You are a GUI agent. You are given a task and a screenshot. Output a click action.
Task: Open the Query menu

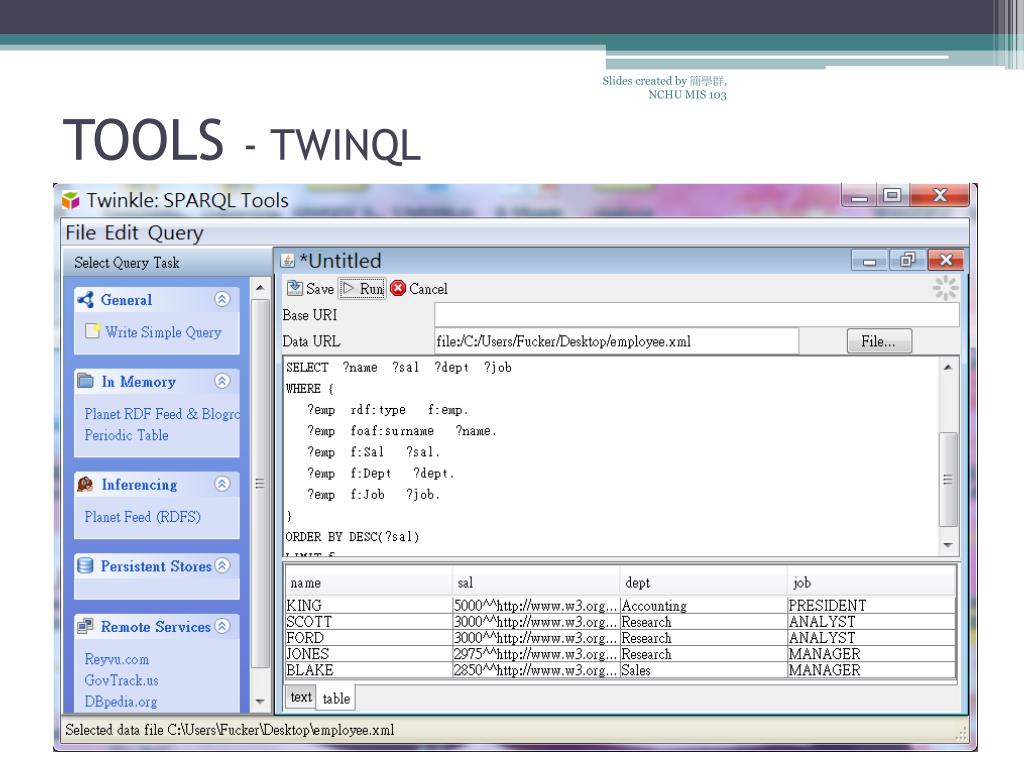pyautogui.click(x=176, y=233)
